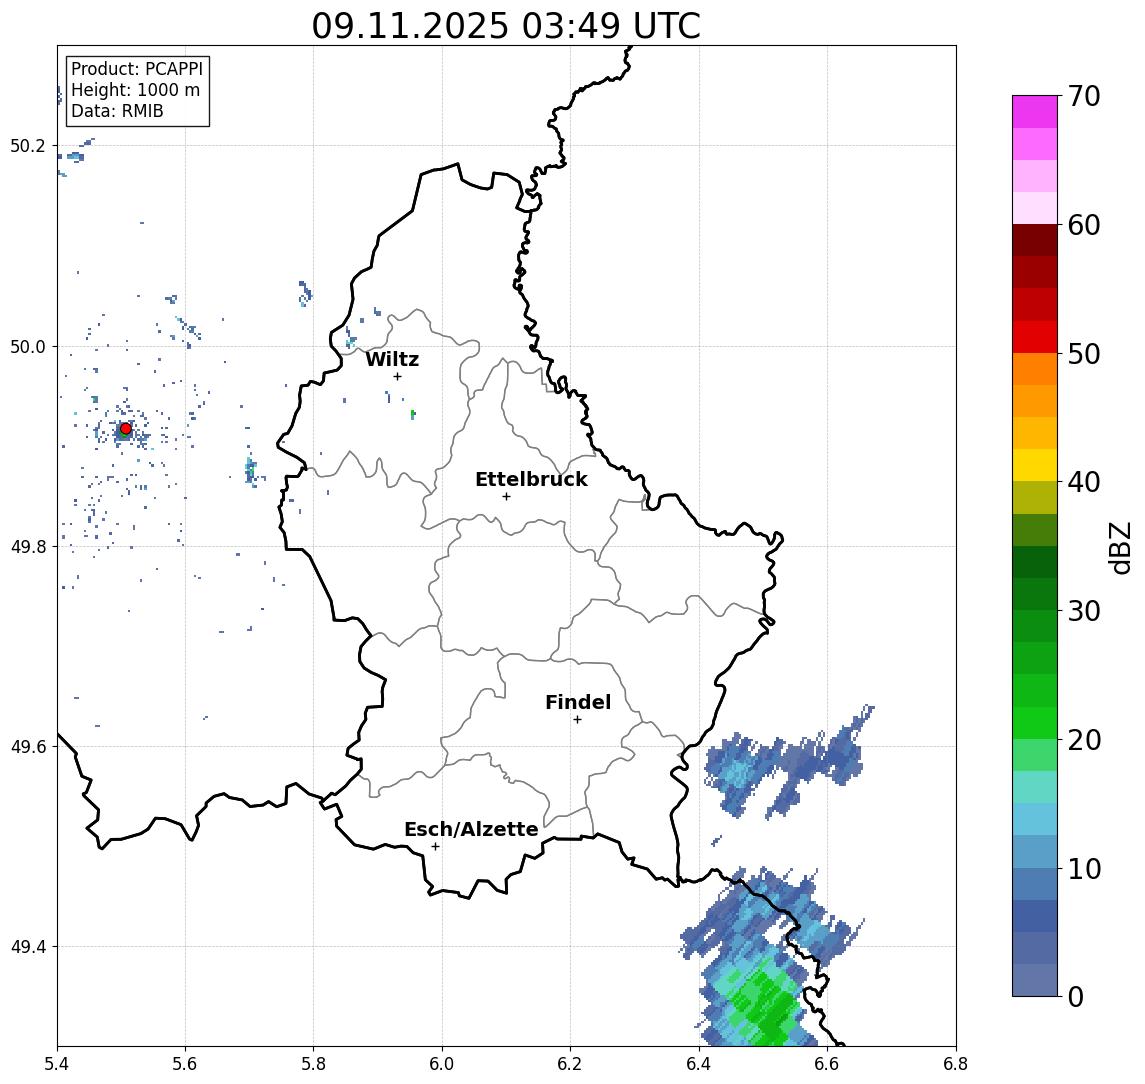This screenshot has width=1145, height=1084.
Task: Click the colorbar tick label 40
Action: pos(1084,482)
